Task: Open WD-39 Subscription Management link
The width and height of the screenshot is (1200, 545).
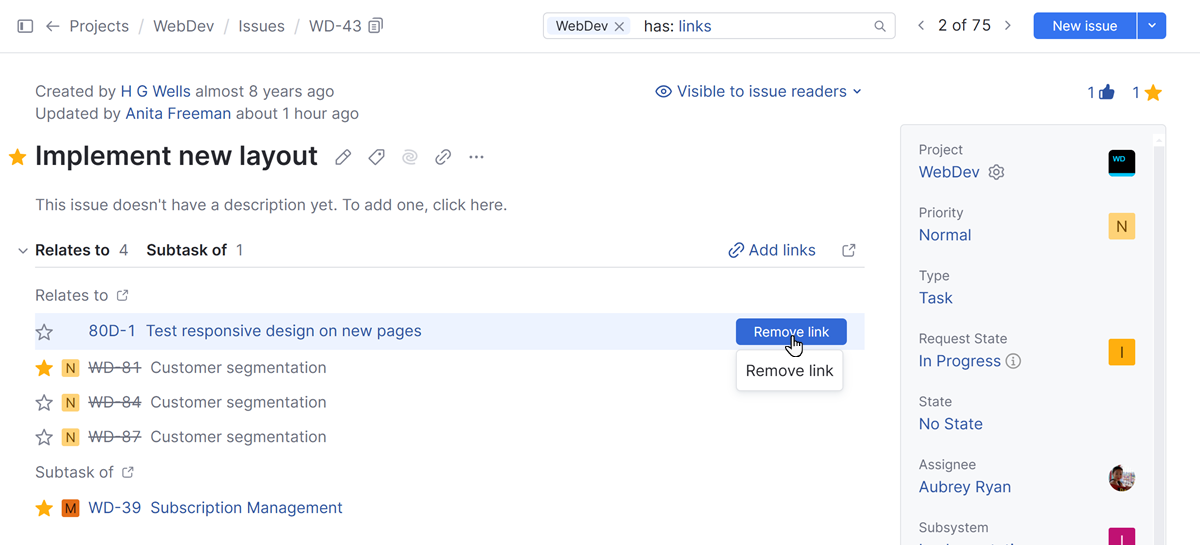Action: pos(246,508)
